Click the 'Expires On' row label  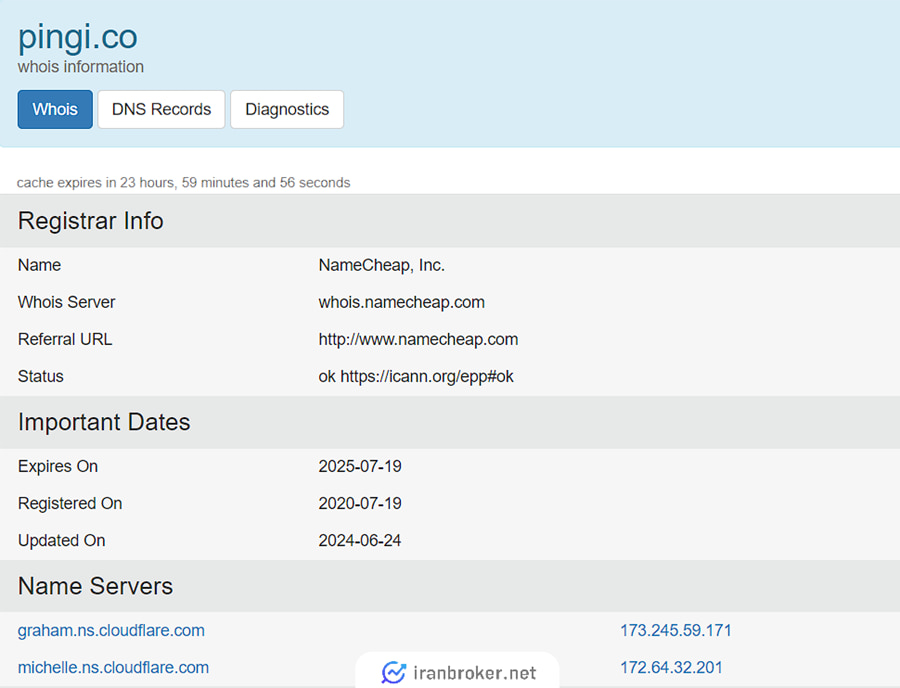point(58,466)
